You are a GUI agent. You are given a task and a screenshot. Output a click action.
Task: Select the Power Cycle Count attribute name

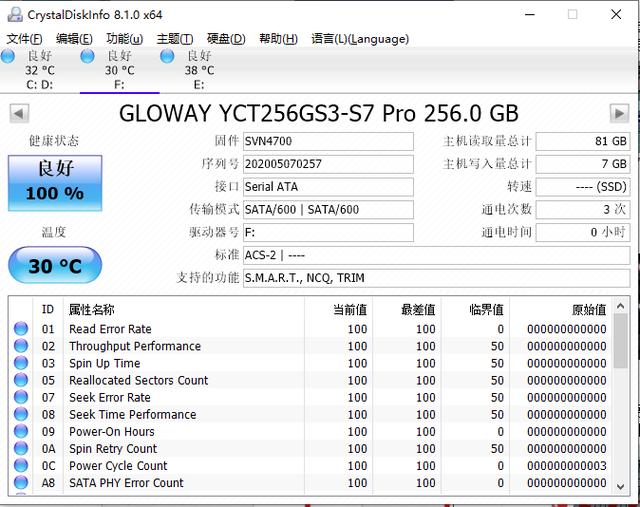pyautogui.click(x=118, y=466)
